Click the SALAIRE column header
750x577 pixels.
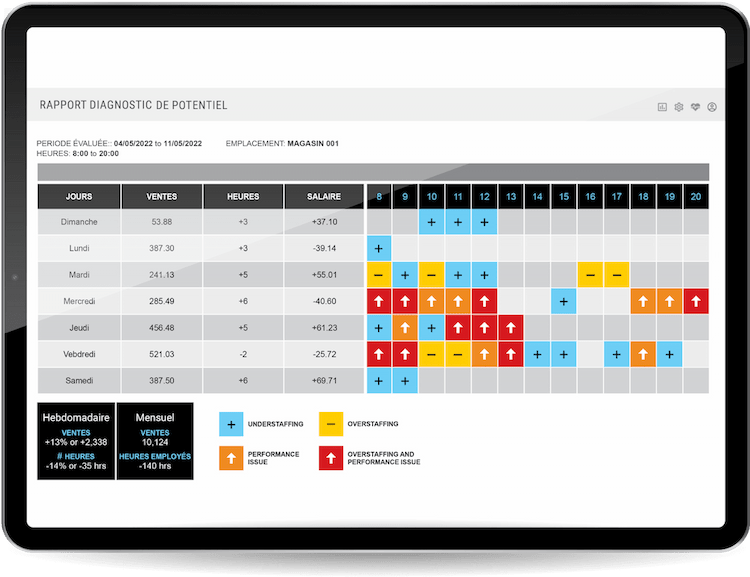point(324,196)
